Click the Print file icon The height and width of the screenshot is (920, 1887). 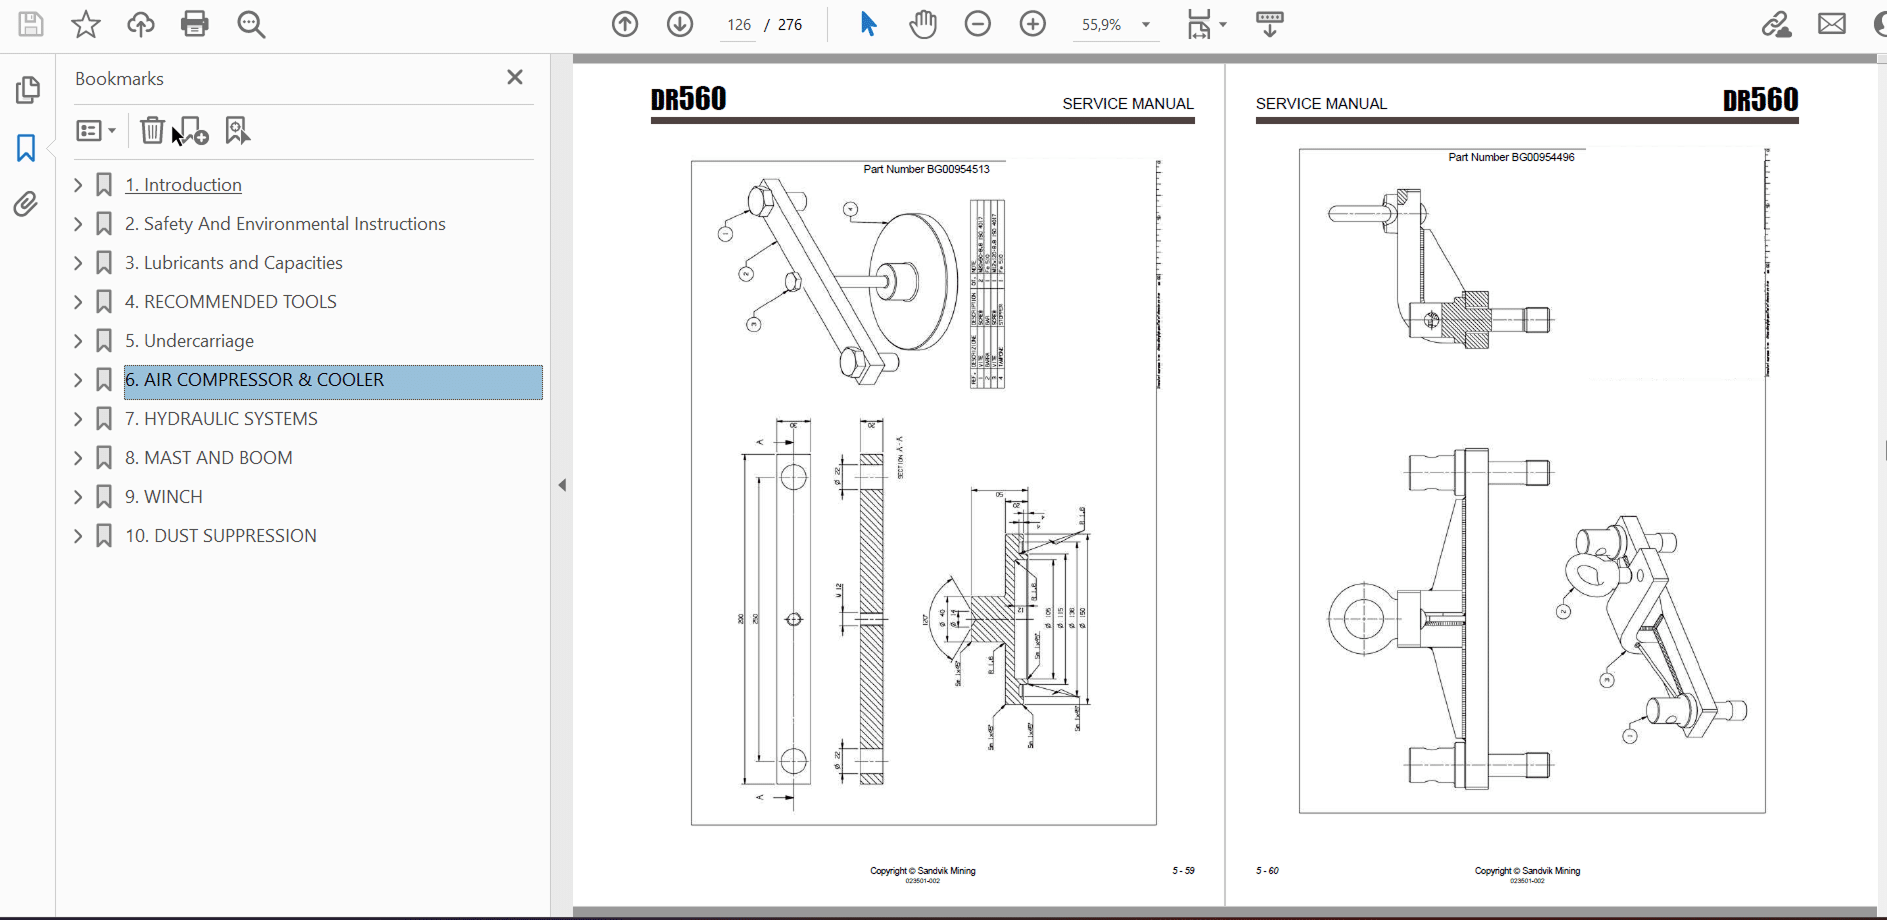195,24
